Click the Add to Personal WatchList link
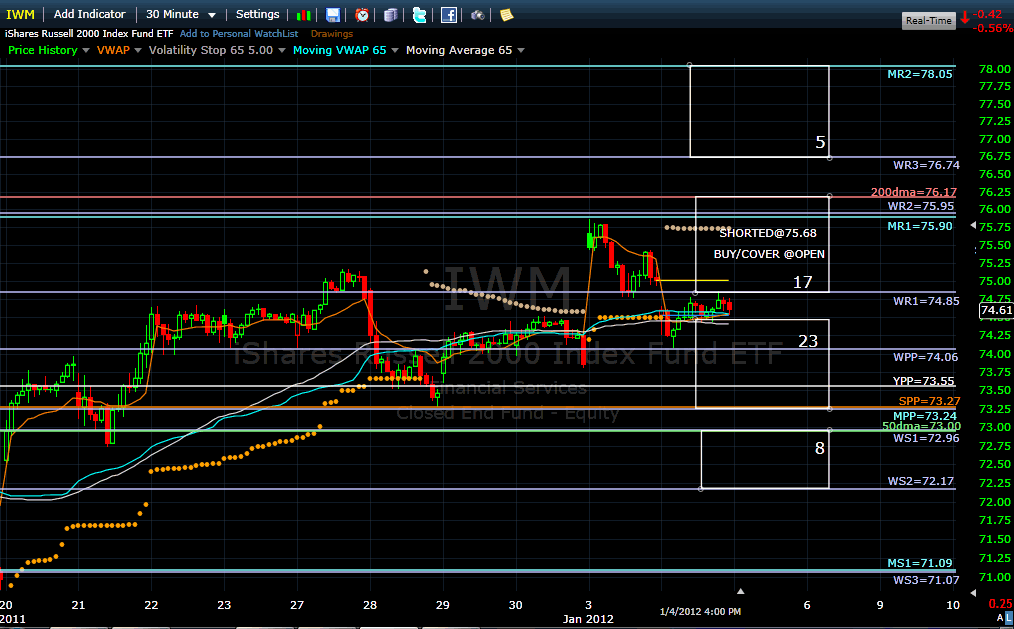Screen dimensions: 1014x629 click(x=239, y=34)
